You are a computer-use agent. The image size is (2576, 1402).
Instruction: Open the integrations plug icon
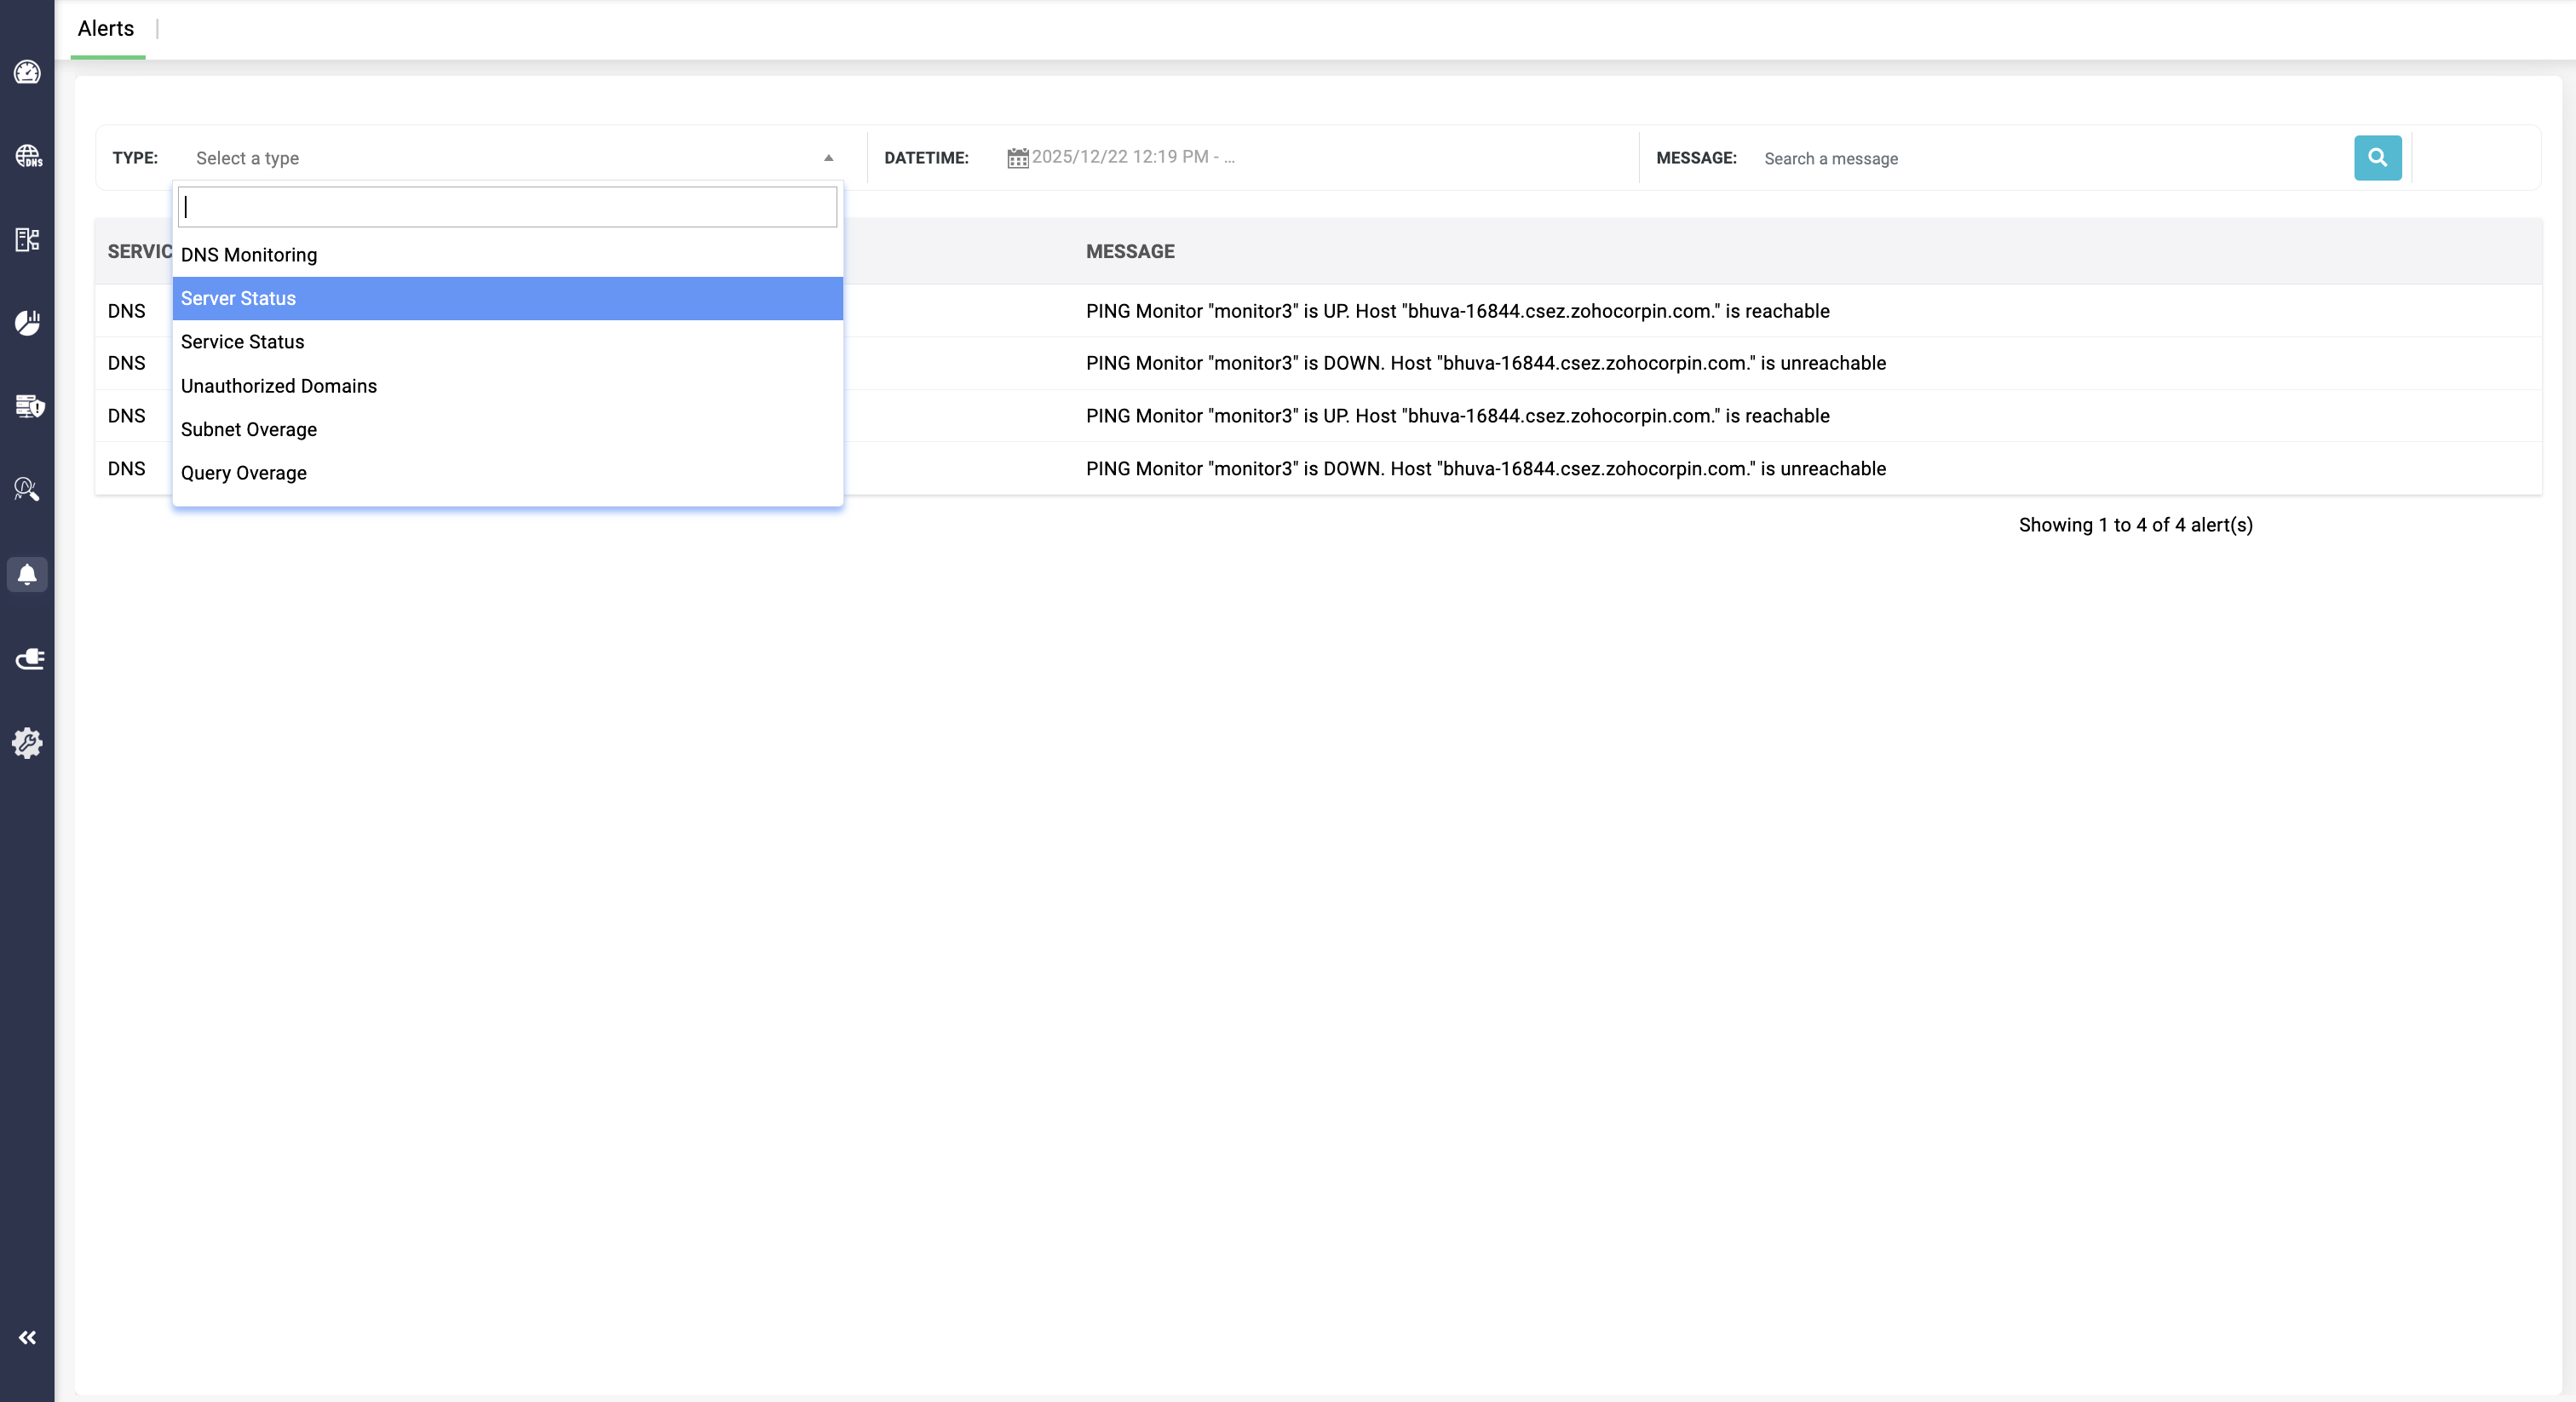pos(29,658)
